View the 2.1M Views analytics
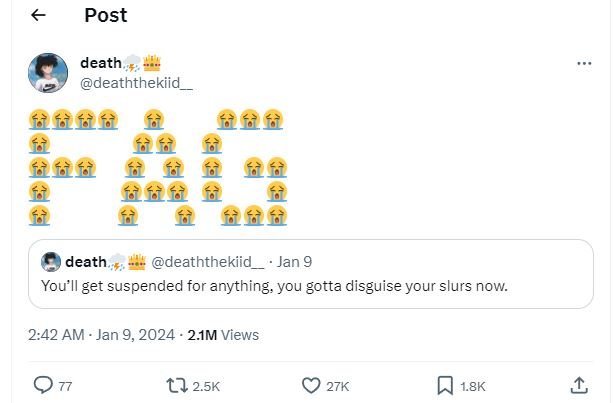The image size is (614, 403). point(223,335)
